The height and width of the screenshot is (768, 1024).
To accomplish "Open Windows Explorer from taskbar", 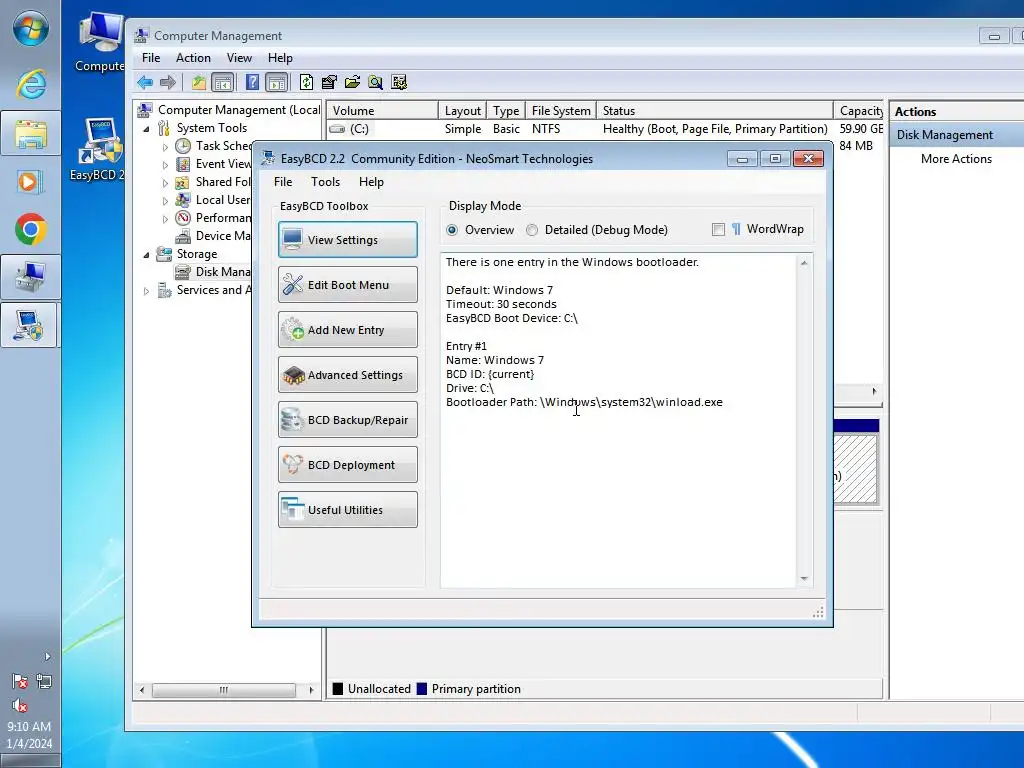I will click(30, 134).
